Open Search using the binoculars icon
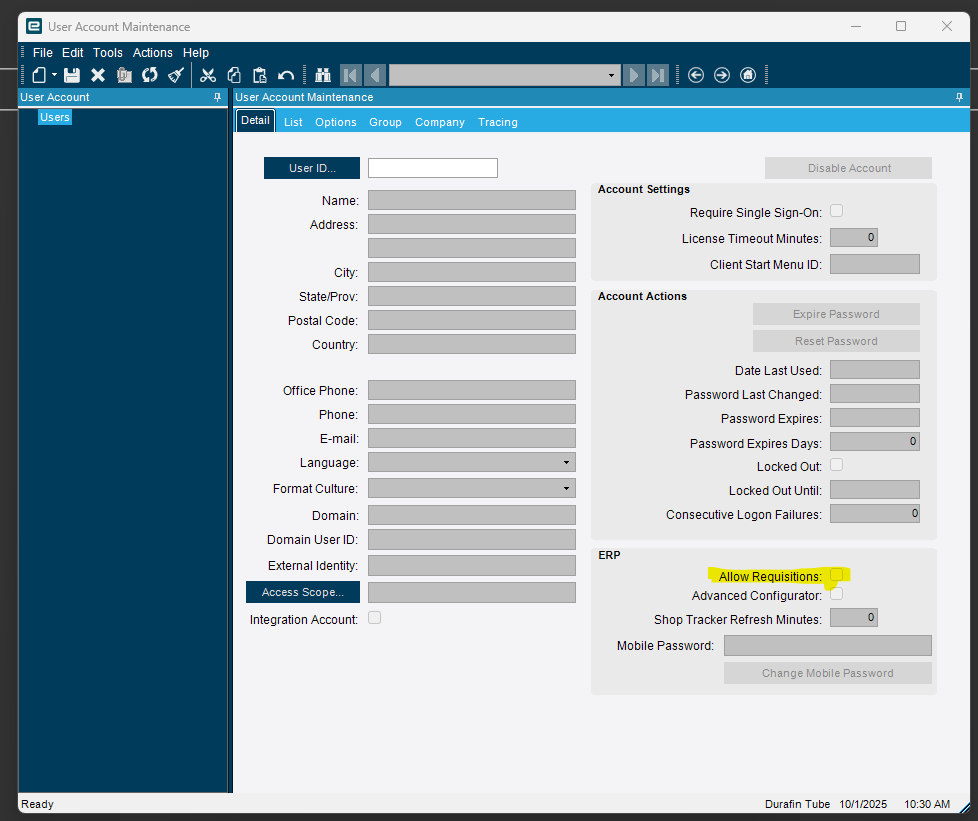This screenshot has height=821, width=978. pos(323,75)
